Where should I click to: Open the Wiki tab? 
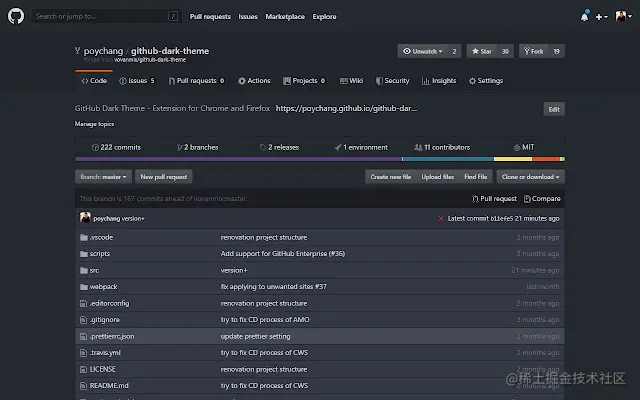pos(351,81)
